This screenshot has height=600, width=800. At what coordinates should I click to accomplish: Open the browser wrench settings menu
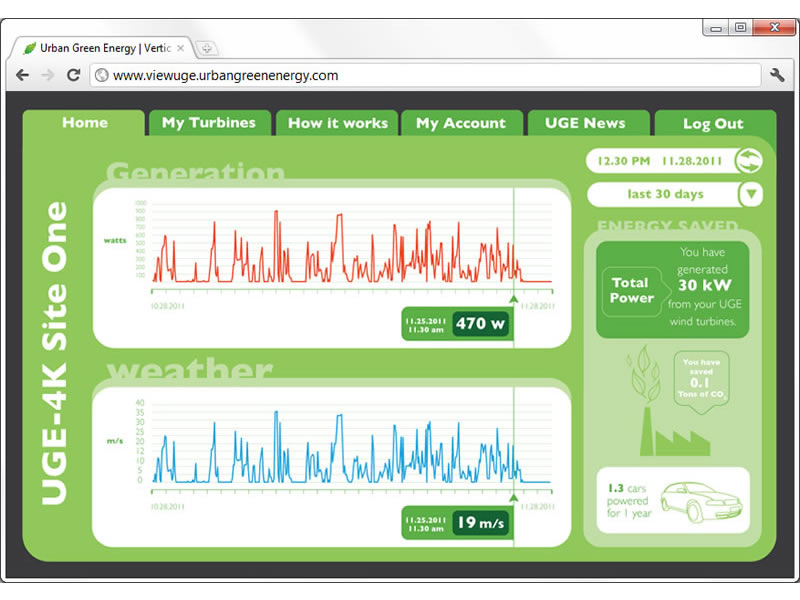pyautogui.click(x=777, y=75)
